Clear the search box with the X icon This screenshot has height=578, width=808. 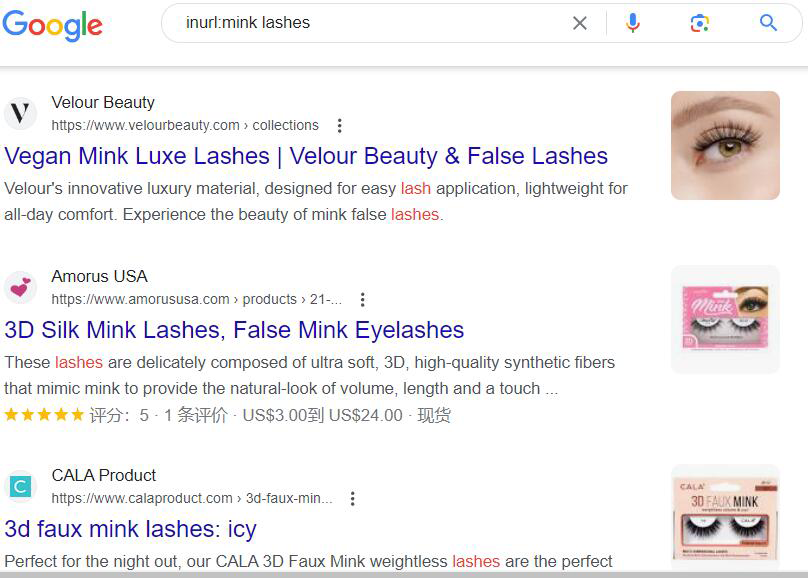(580, 23)
